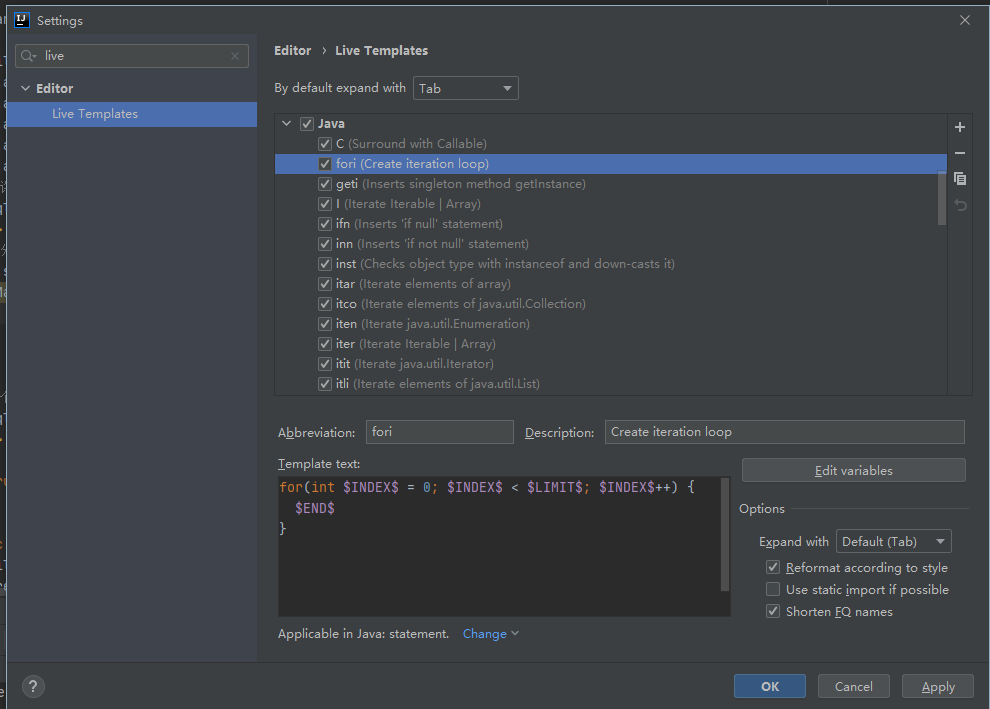Image resolution: width=990 pixels, height=709 pixels.
Task: Toggle the itit template checkbox
Action: tap(325, 364)
